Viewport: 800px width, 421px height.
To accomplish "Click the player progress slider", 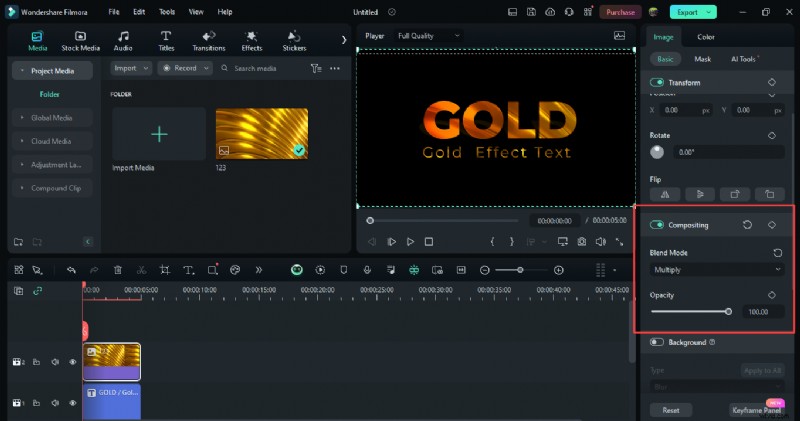I will [443, 220].
